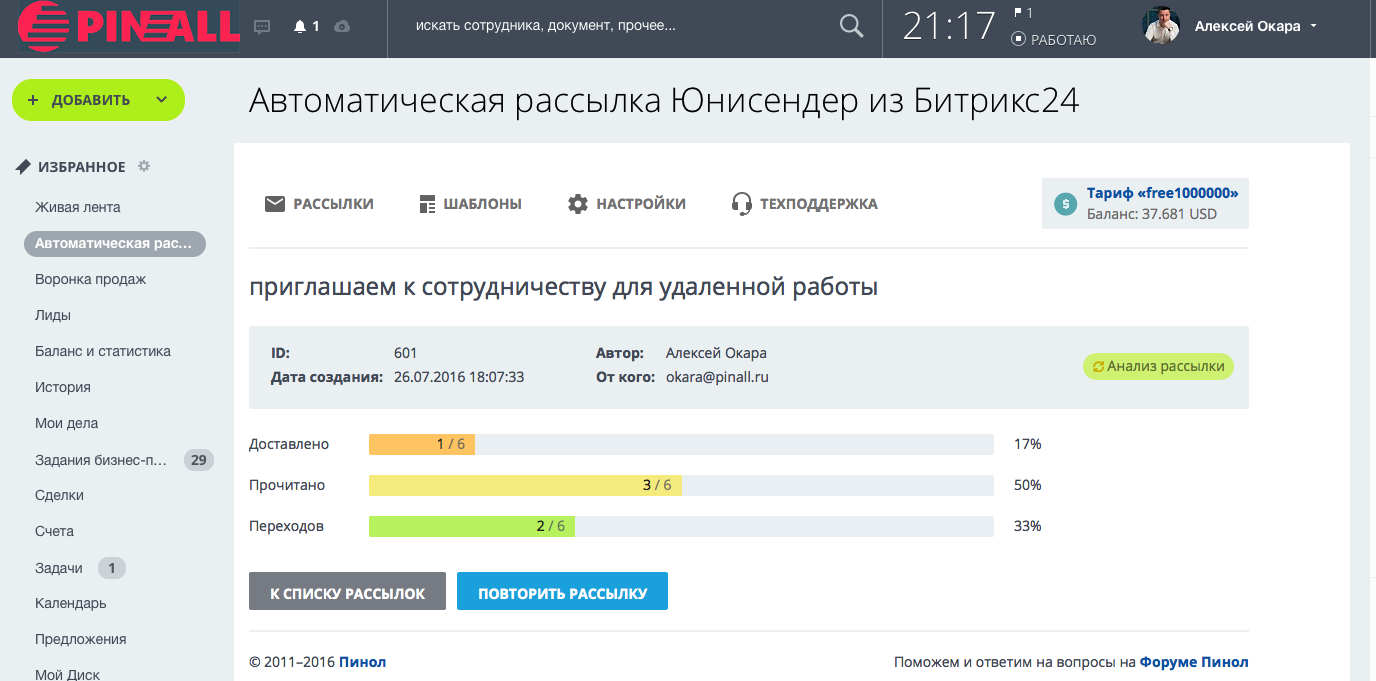Open Мой Диск in sidebar
This screenshot has width=1376, height=681.
click(x=68, y=674)
